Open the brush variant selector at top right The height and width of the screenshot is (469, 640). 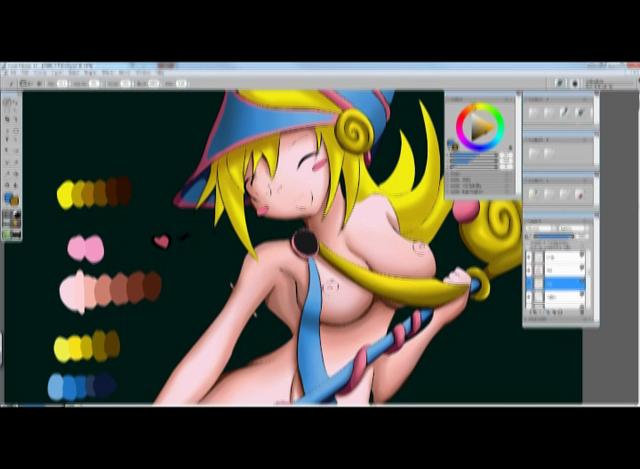tap(575, 83)
